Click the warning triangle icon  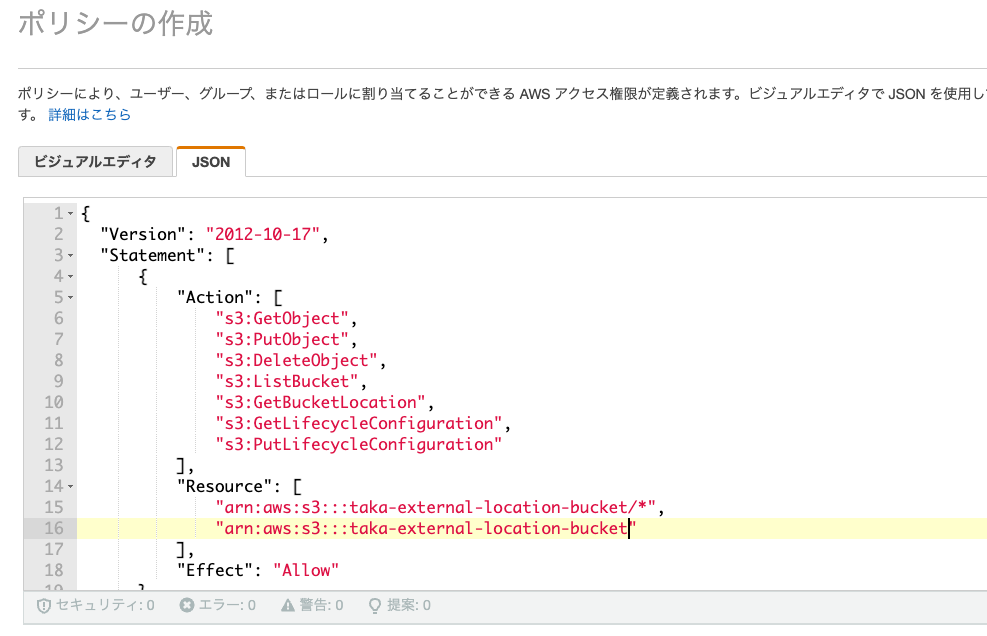click(288, 605)
